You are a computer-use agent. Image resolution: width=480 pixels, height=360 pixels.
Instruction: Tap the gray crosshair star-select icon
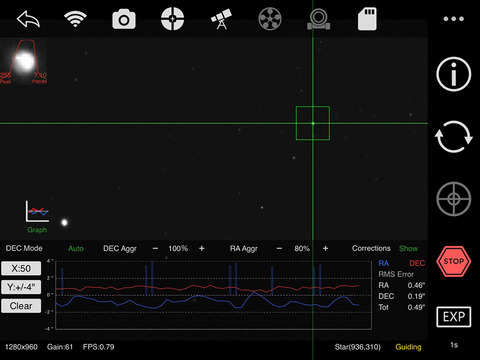[453, 199]
